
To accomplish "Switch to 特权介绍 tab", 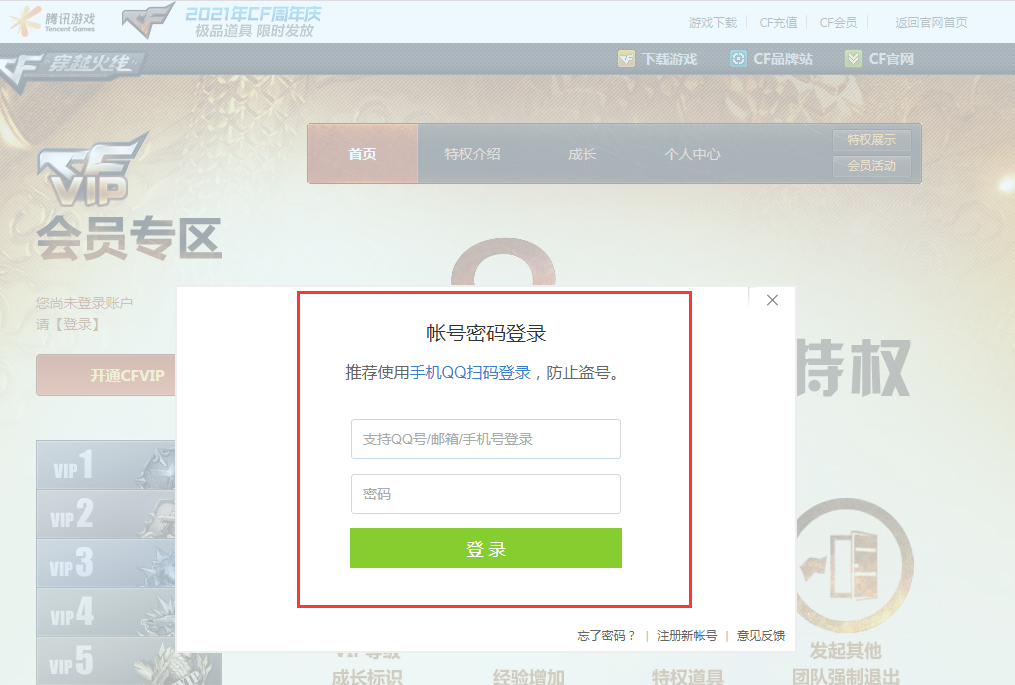I will [472, 154].
